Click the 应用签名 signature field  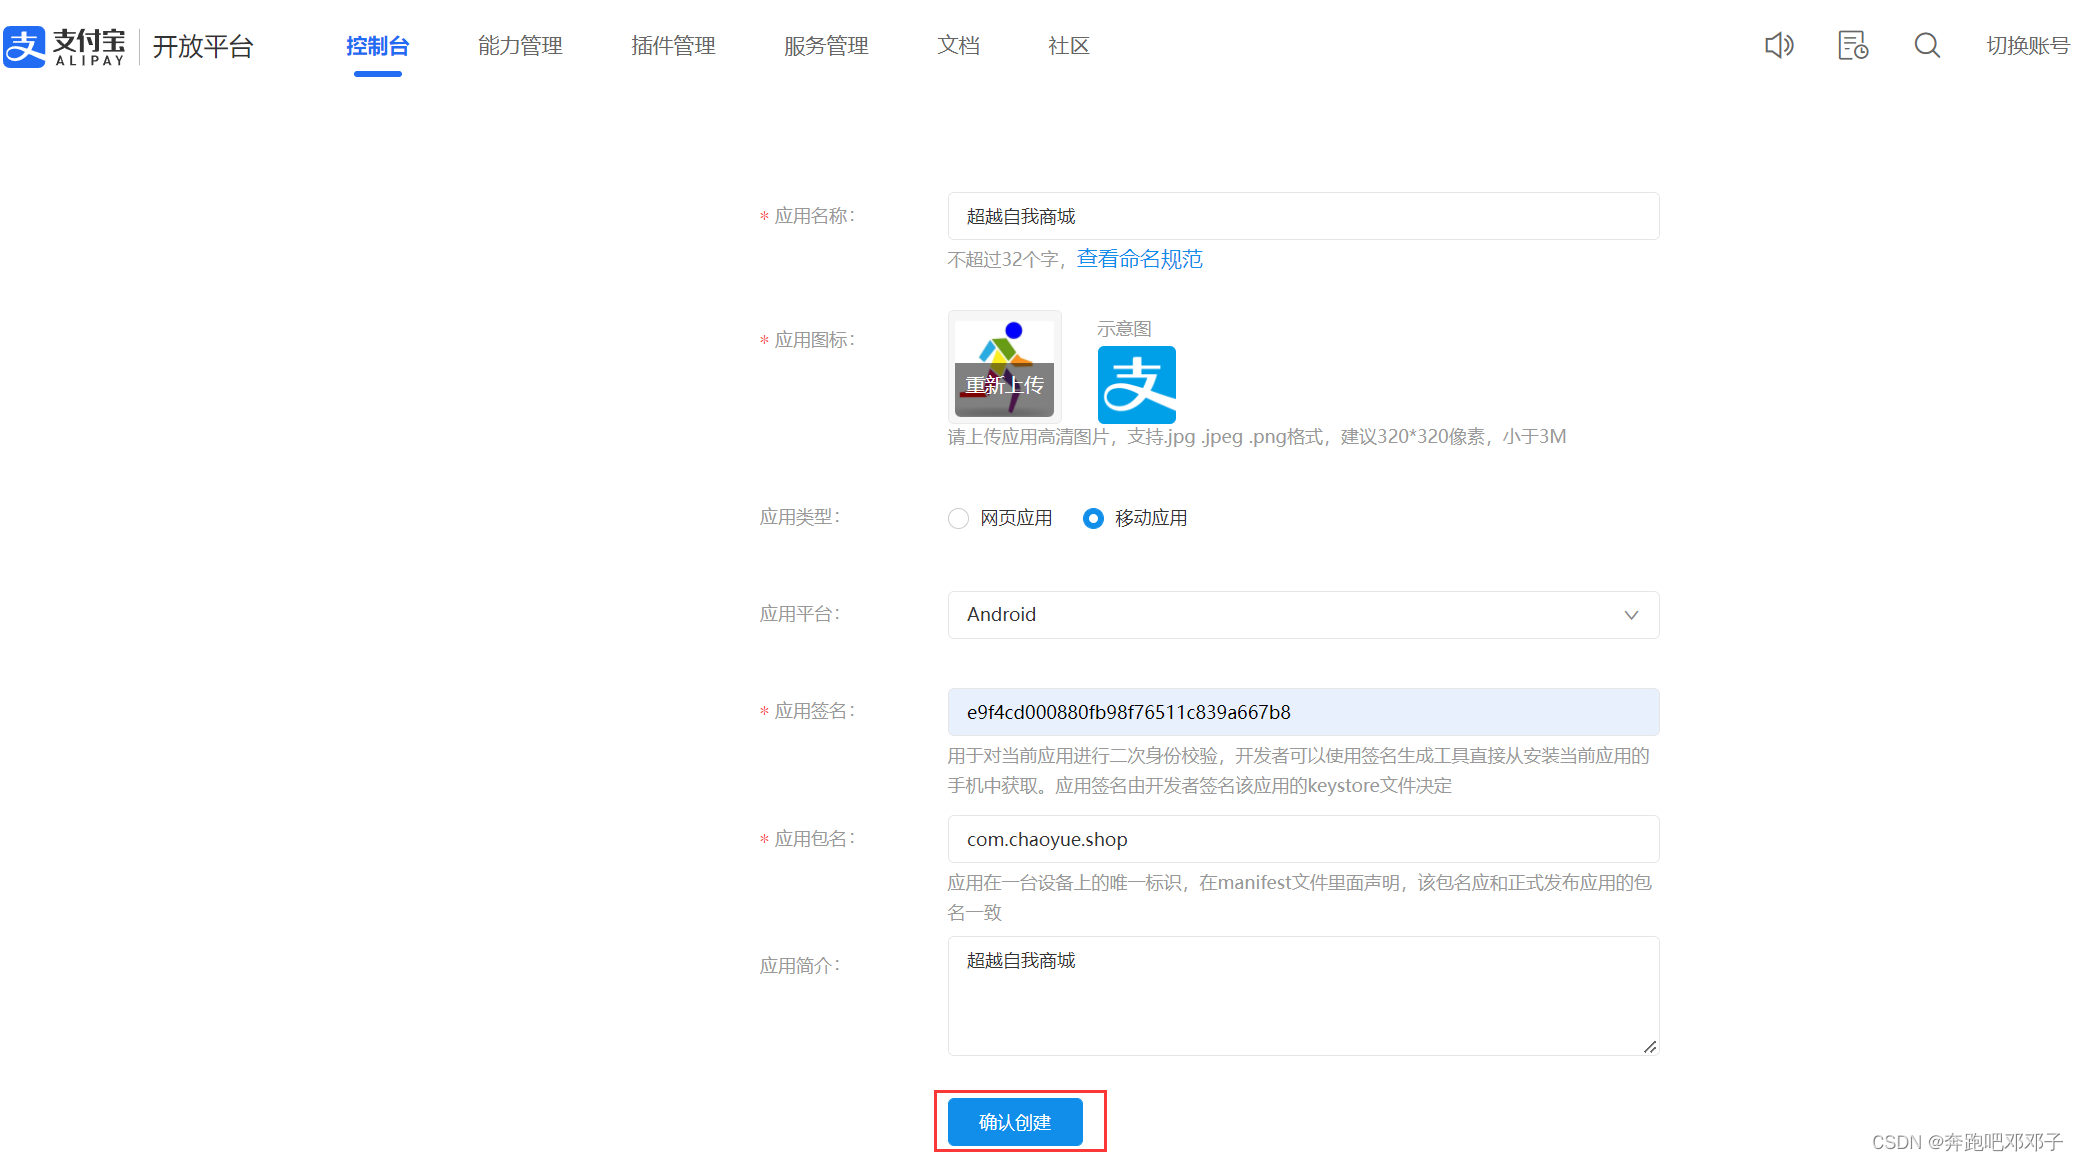click(1301, 712)
